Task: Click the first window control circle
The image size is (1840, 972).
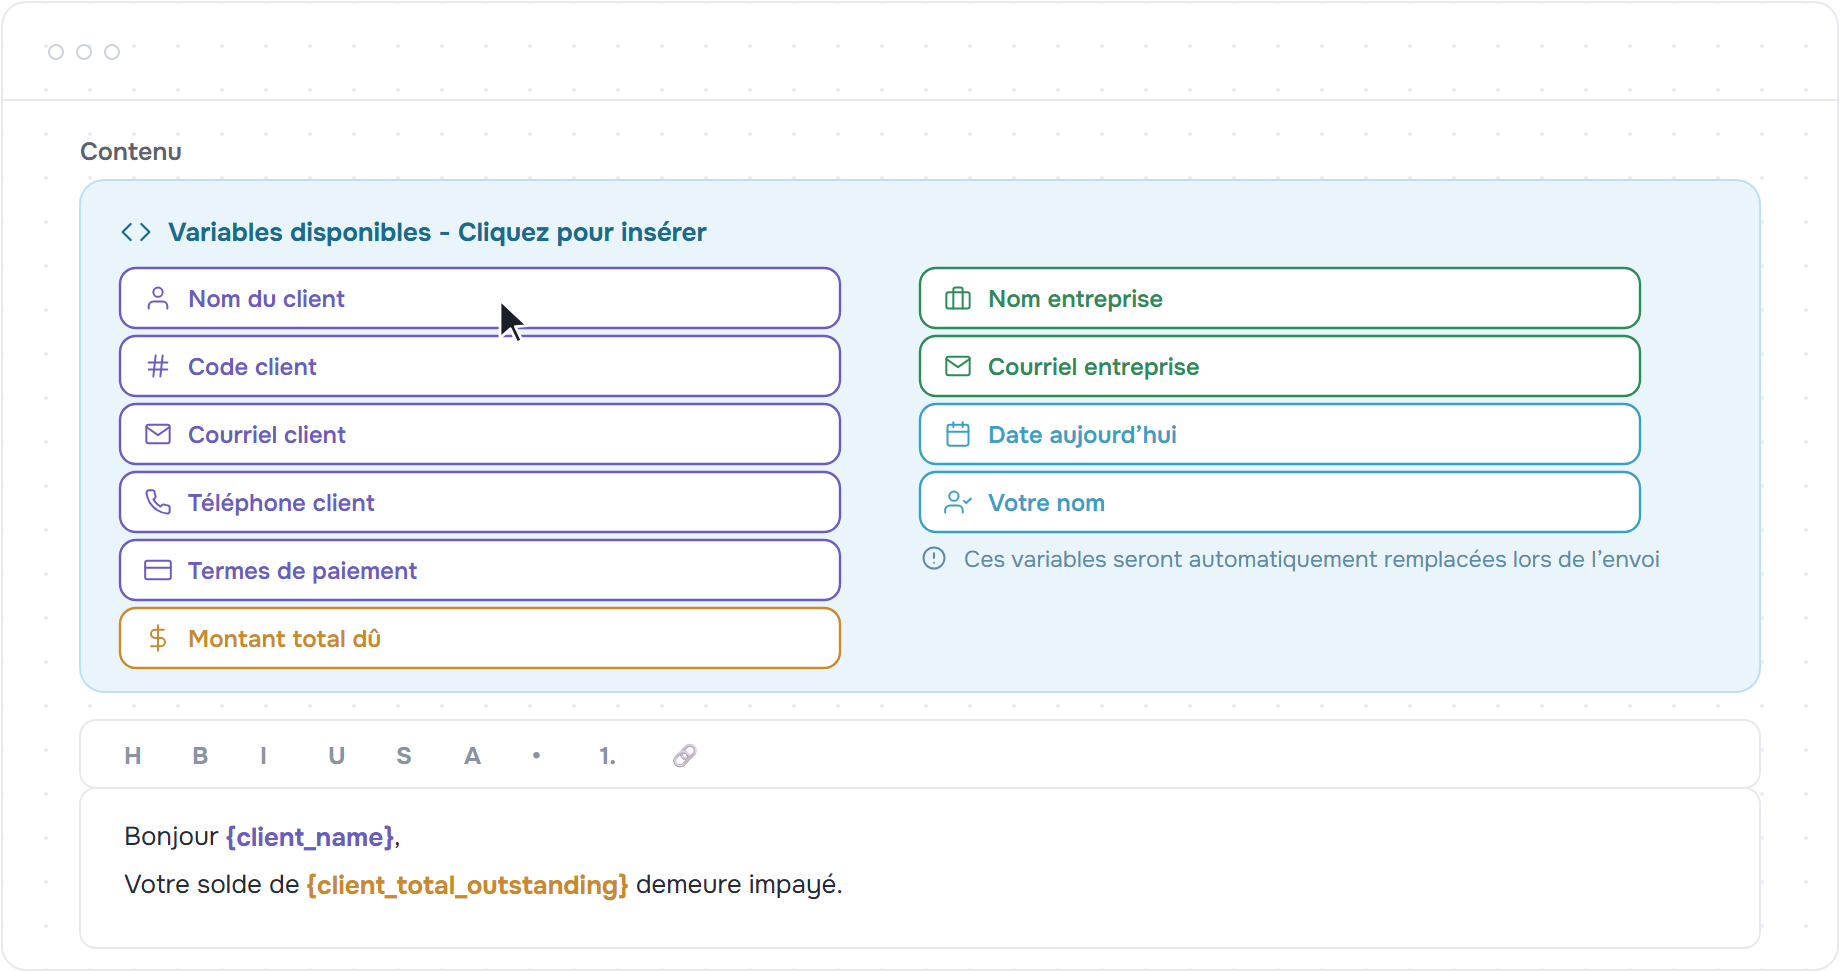Action: tap(56, 52)
